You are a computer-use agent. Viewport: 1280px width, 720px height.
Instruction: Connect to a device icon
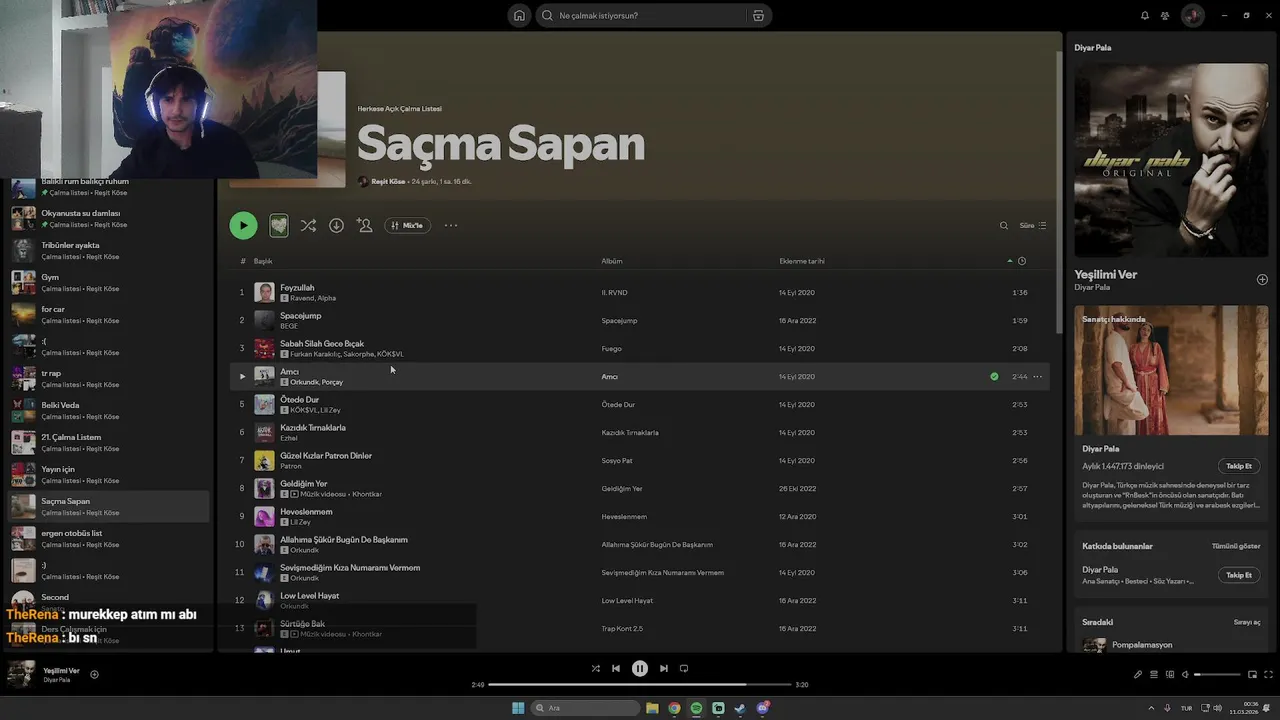pos(1169,675)
